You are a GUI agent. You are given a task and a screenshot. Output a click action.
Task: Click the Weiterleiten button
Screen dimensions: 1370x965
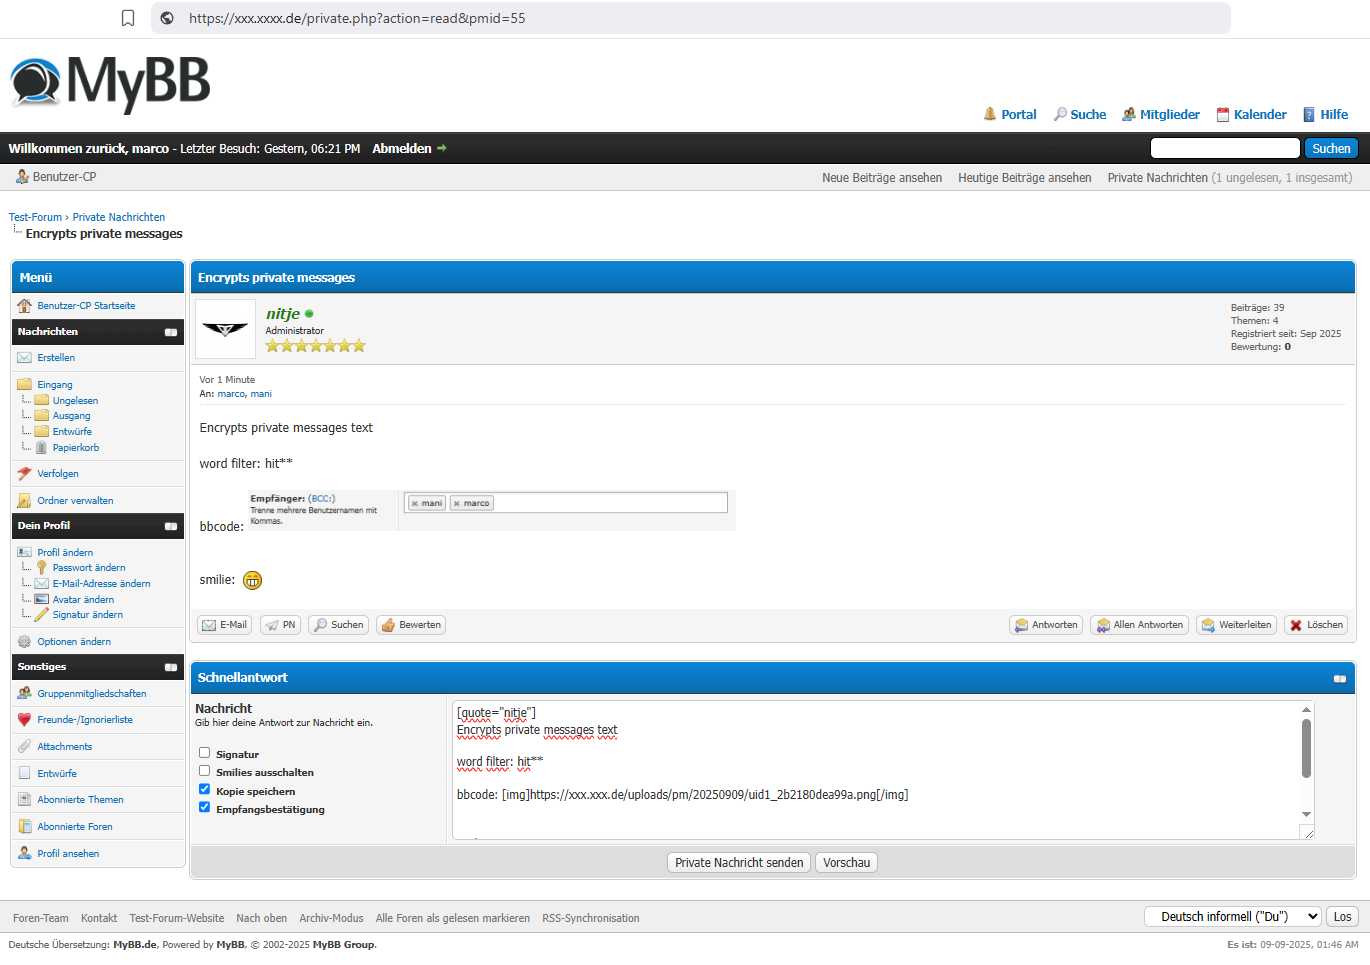click(x=1236, y=625)
